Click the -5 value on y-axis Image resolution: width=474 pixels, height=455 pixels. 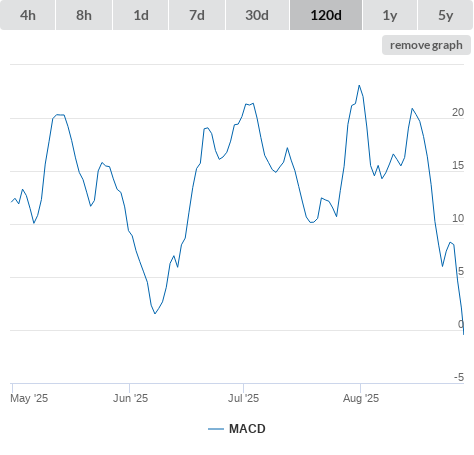(459, 377)
